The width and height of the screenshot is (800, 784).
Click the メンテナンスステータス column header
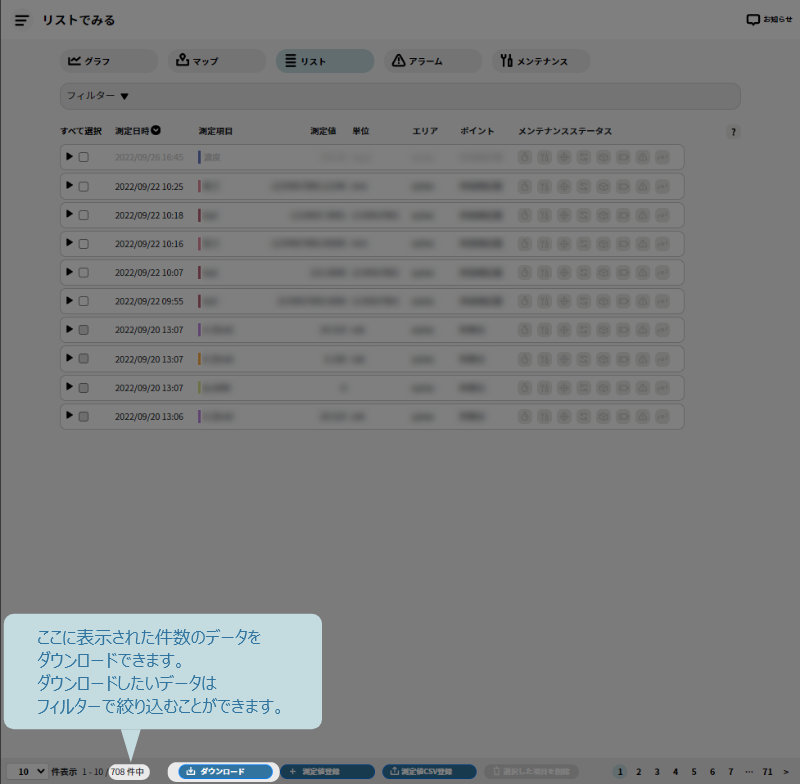(x=565, y=131)
